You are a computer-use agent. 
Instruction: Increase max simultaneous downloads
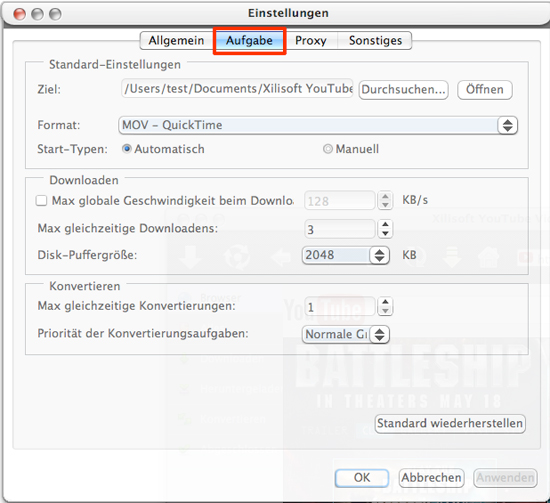pos(385,225)
